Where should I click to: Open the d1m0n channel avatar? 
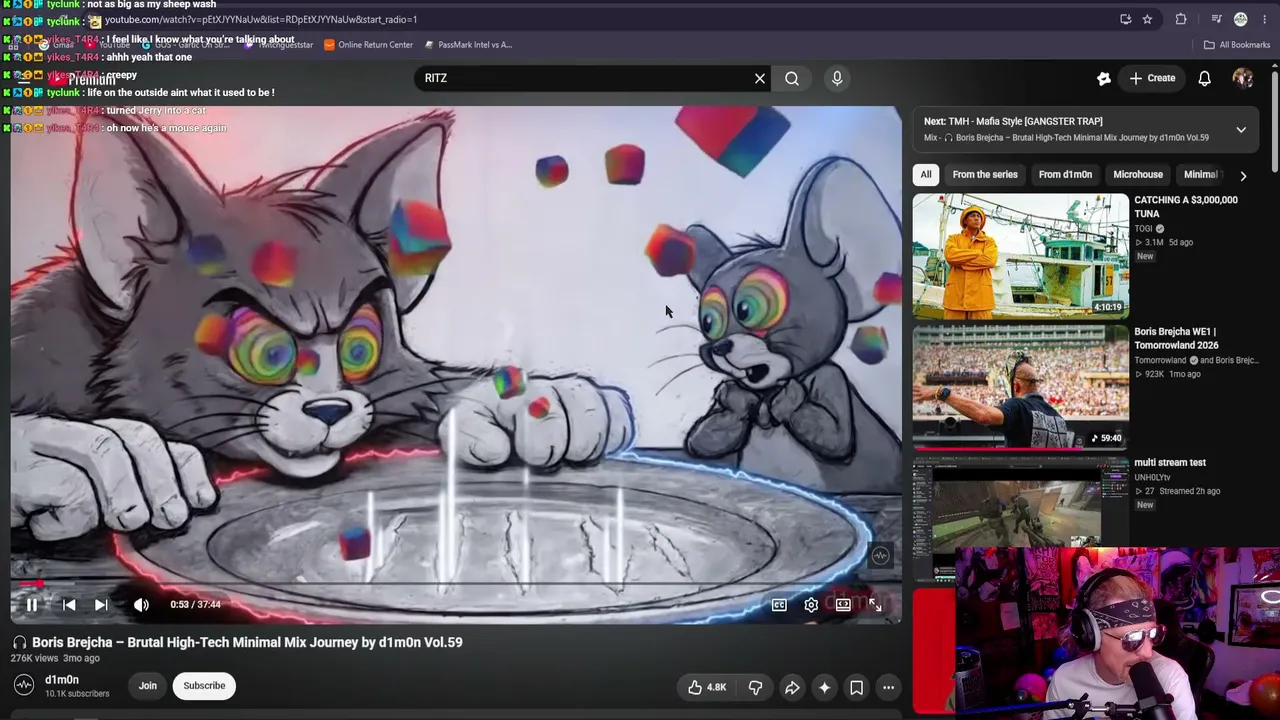point(24,685)
